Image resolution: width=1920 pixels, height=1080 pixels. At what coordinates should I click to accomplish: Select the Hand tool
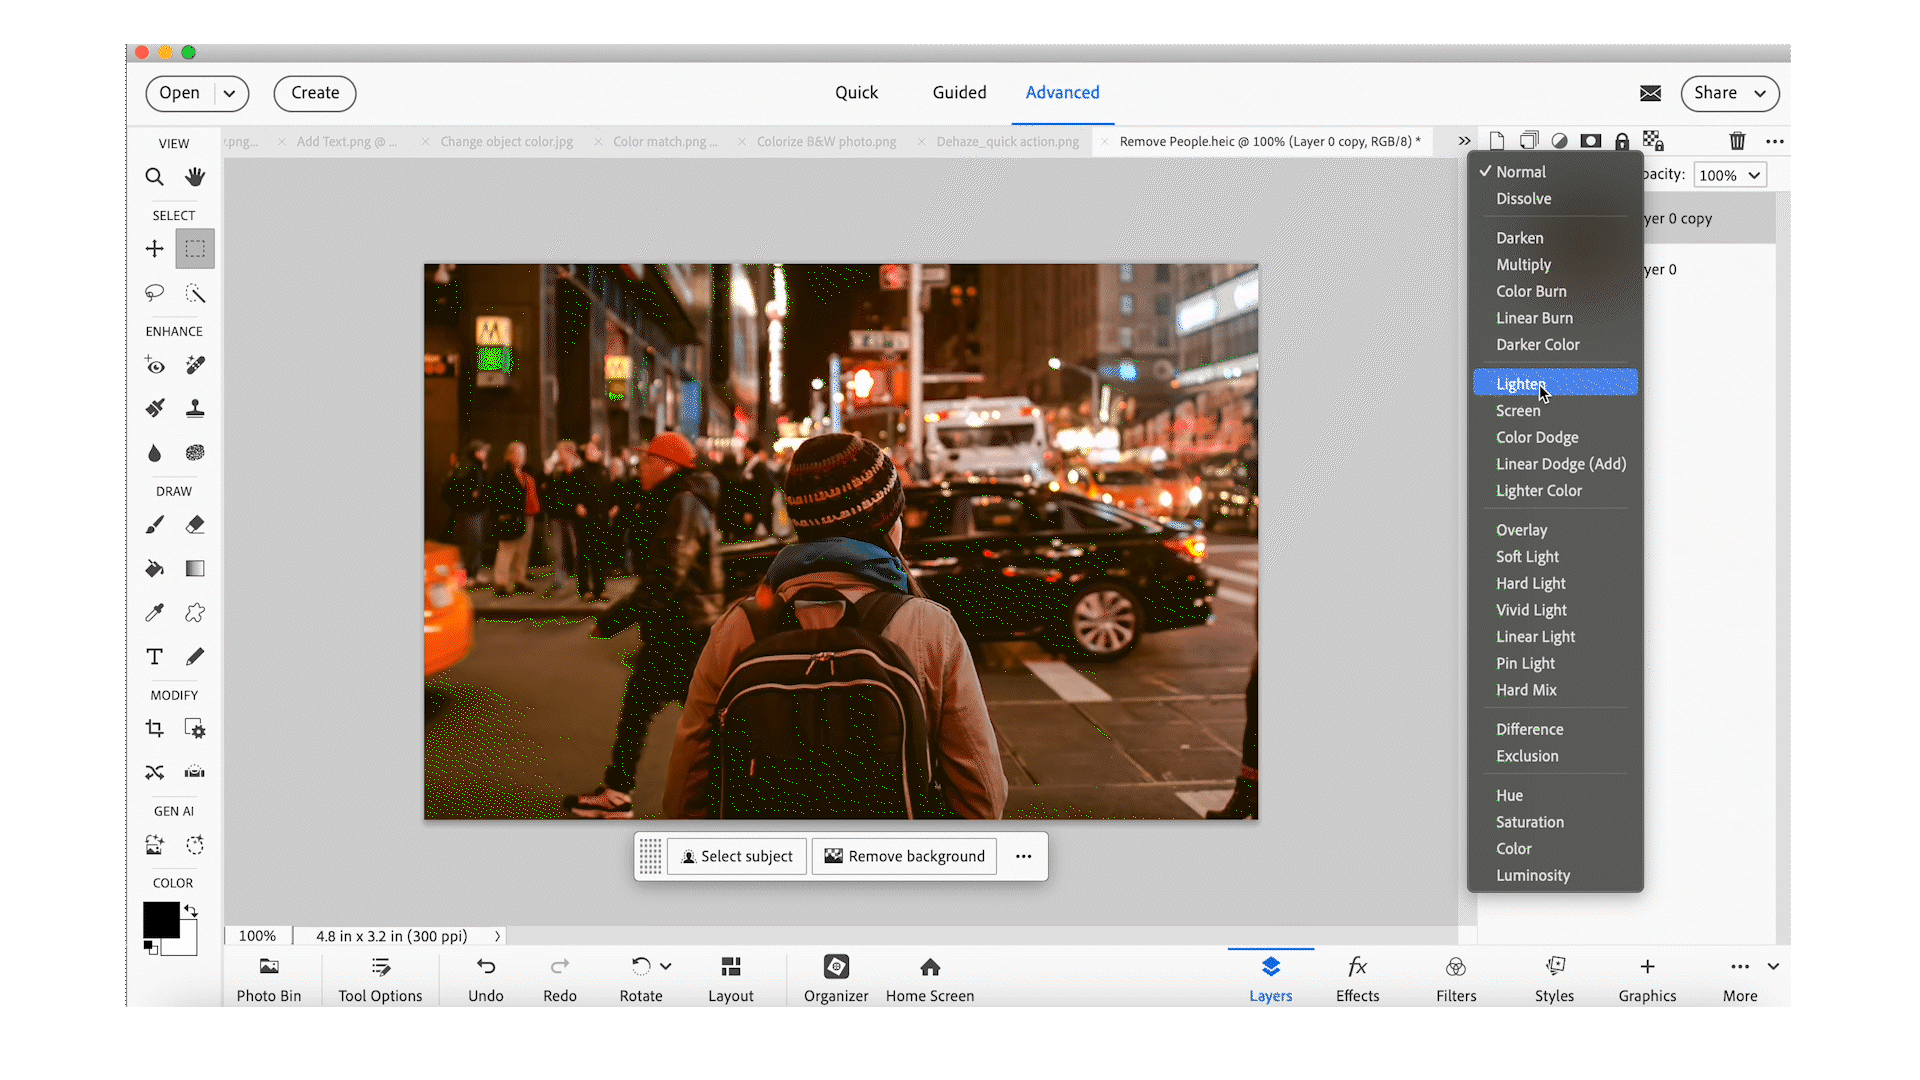point(195,177)
